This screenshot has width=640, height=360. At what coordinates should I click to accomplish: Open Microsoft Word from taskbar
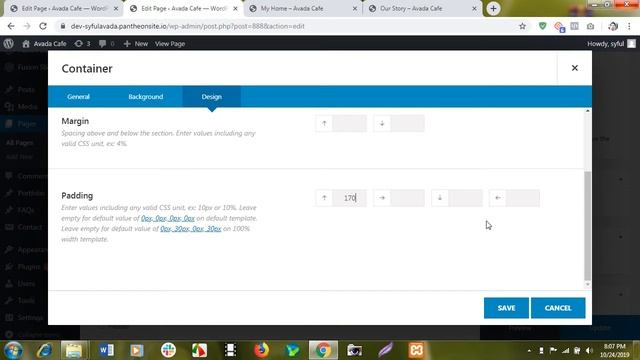pos(106,350)
